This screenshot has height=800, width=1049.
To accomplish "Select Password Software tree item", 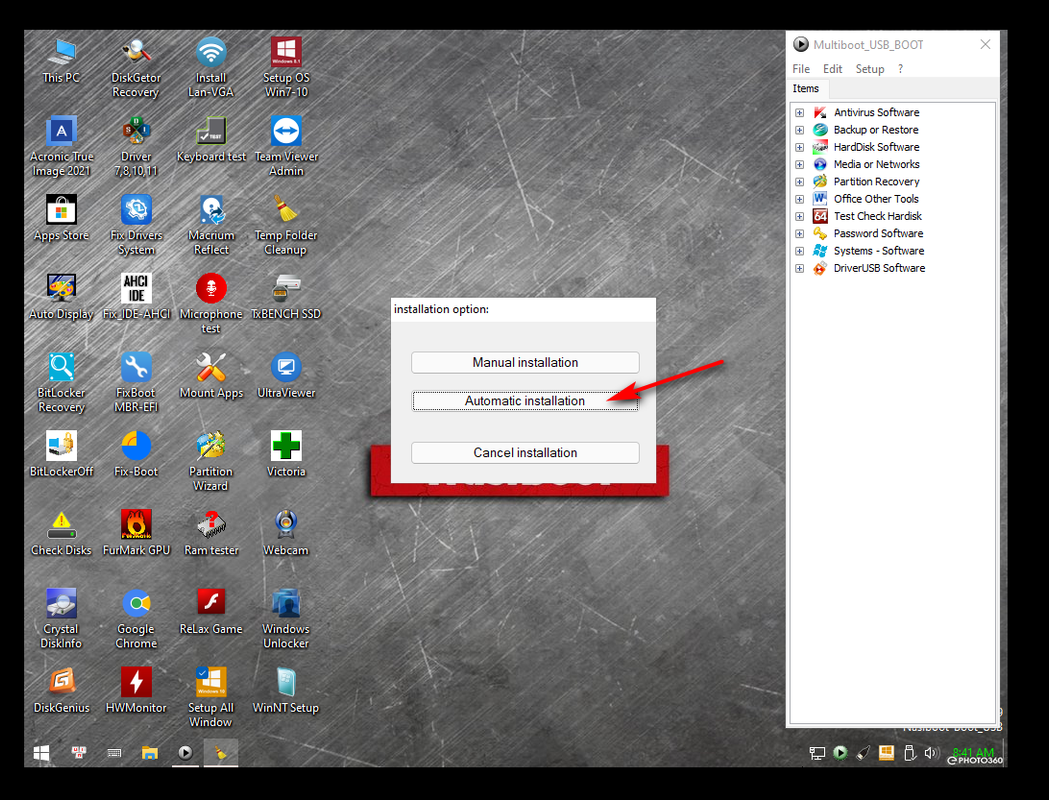I will coord(878,233).
